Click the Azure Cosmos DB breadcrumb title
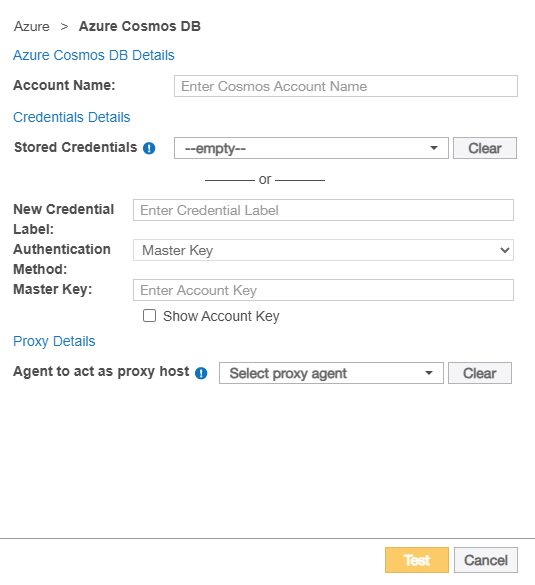The width and height of the screenshot is (535, 585). pos(140,26)
